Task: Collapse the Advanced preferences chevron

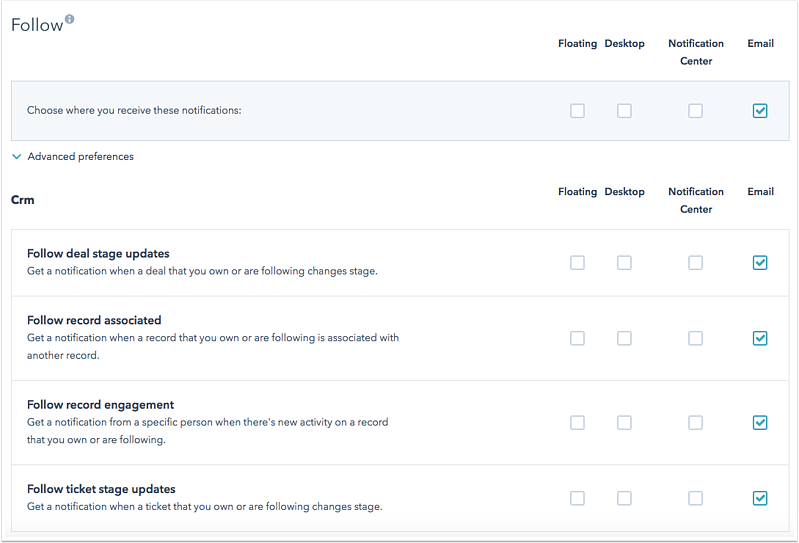Action: click(17, 157)
